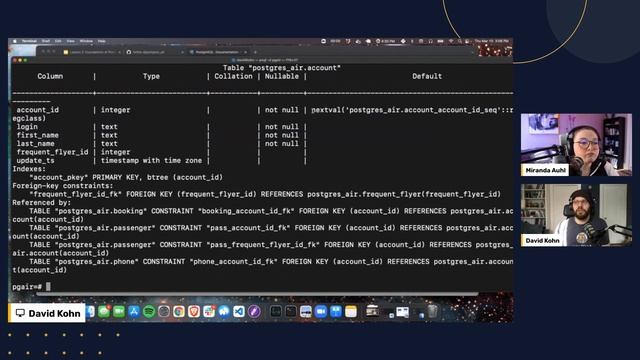
Task: Open Spotify from the dock
Action: [149, 312]
